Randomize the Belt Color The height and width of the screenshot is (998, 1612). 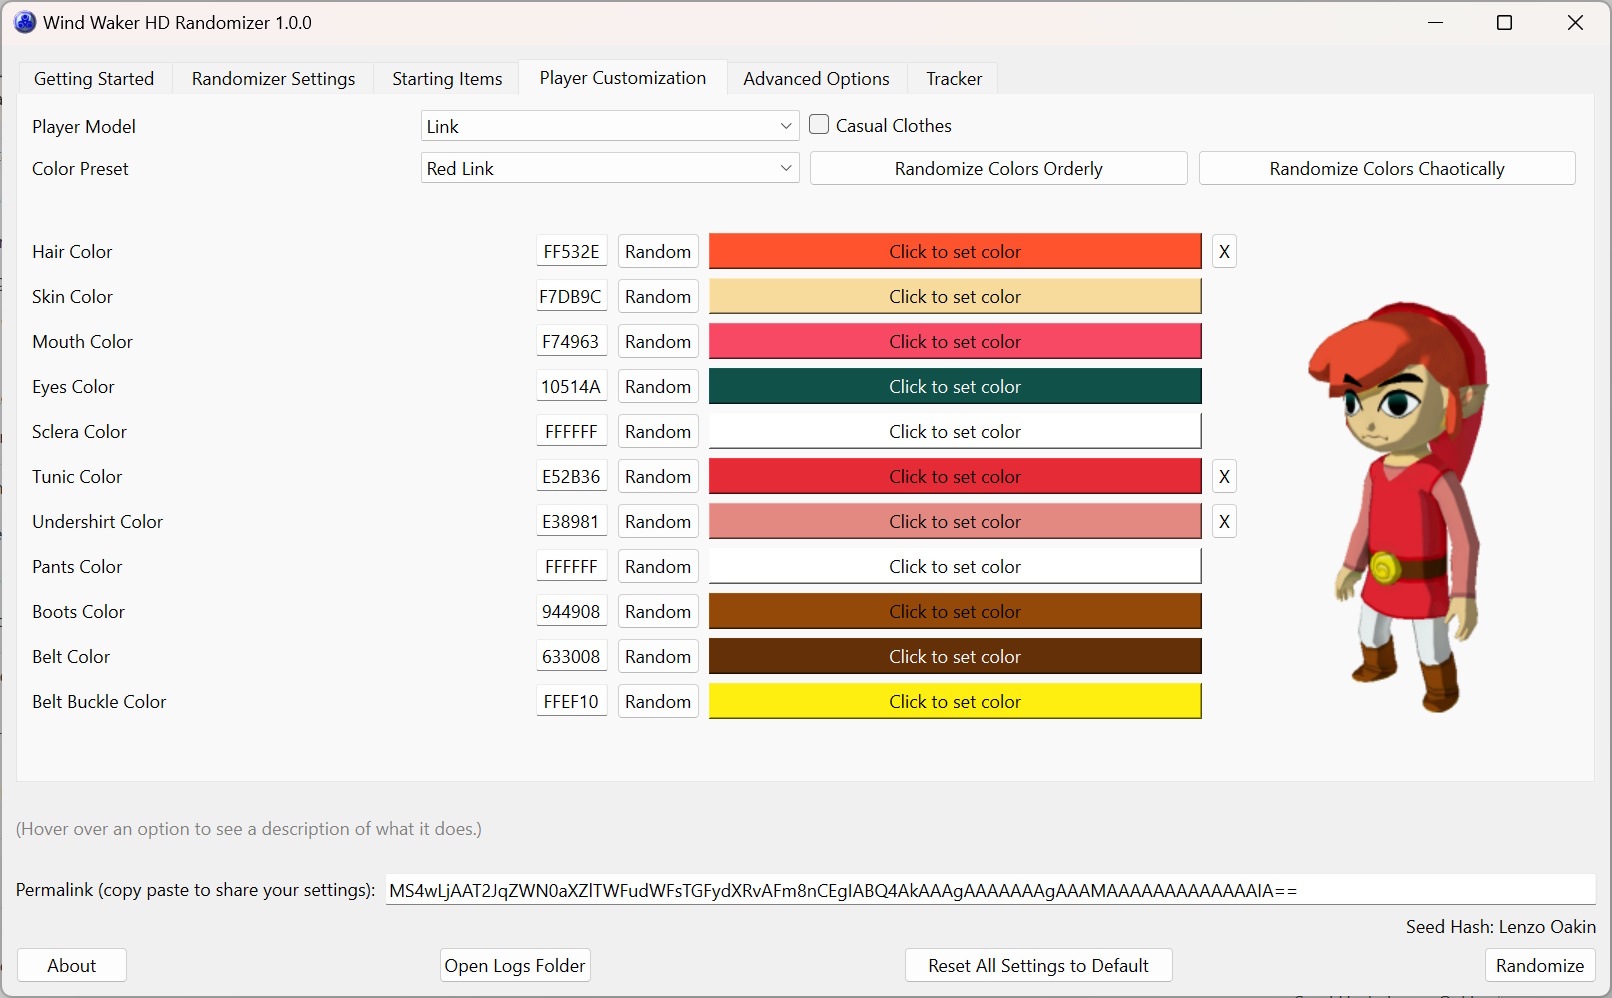(x=658, y=657)
